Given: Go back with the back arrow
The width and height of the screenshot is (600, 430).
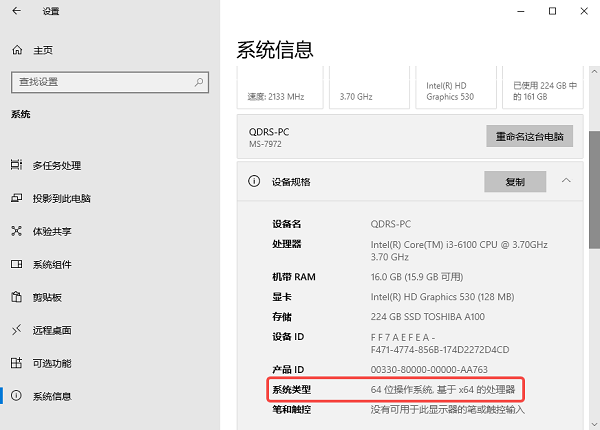Looking at the screenshot, I should pos(16,11).
